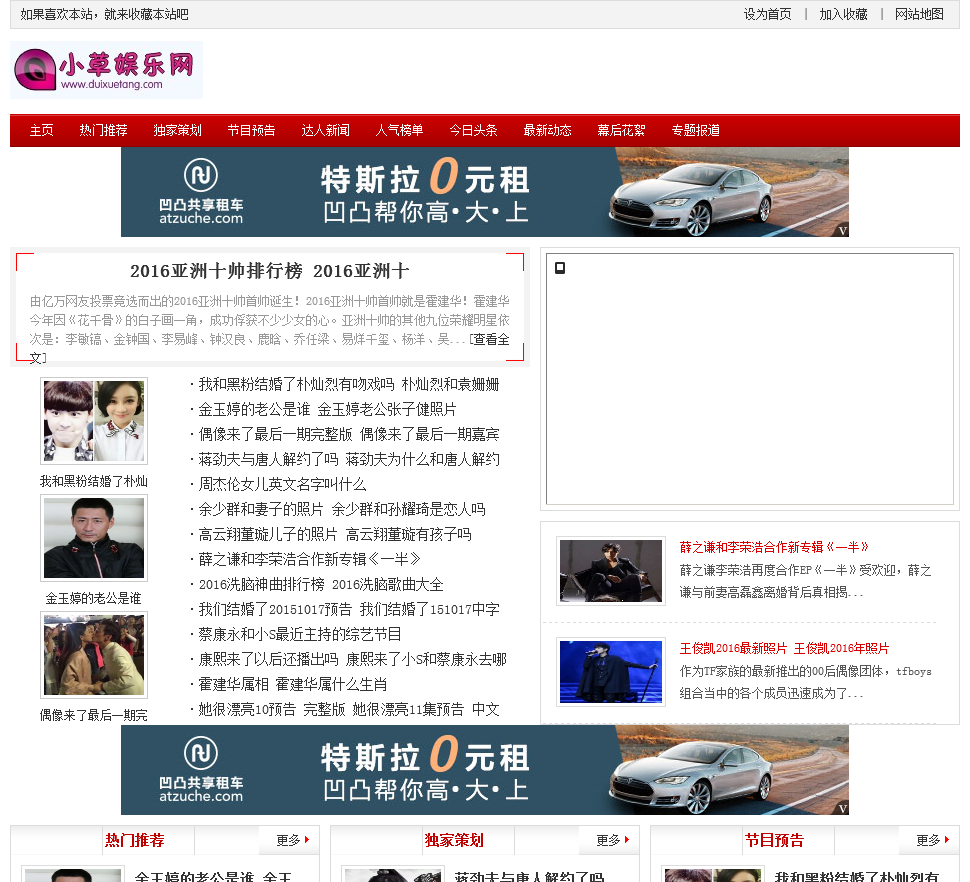
Task: Click the lower Tesla 0元租 banner ad
Action: 484,769
